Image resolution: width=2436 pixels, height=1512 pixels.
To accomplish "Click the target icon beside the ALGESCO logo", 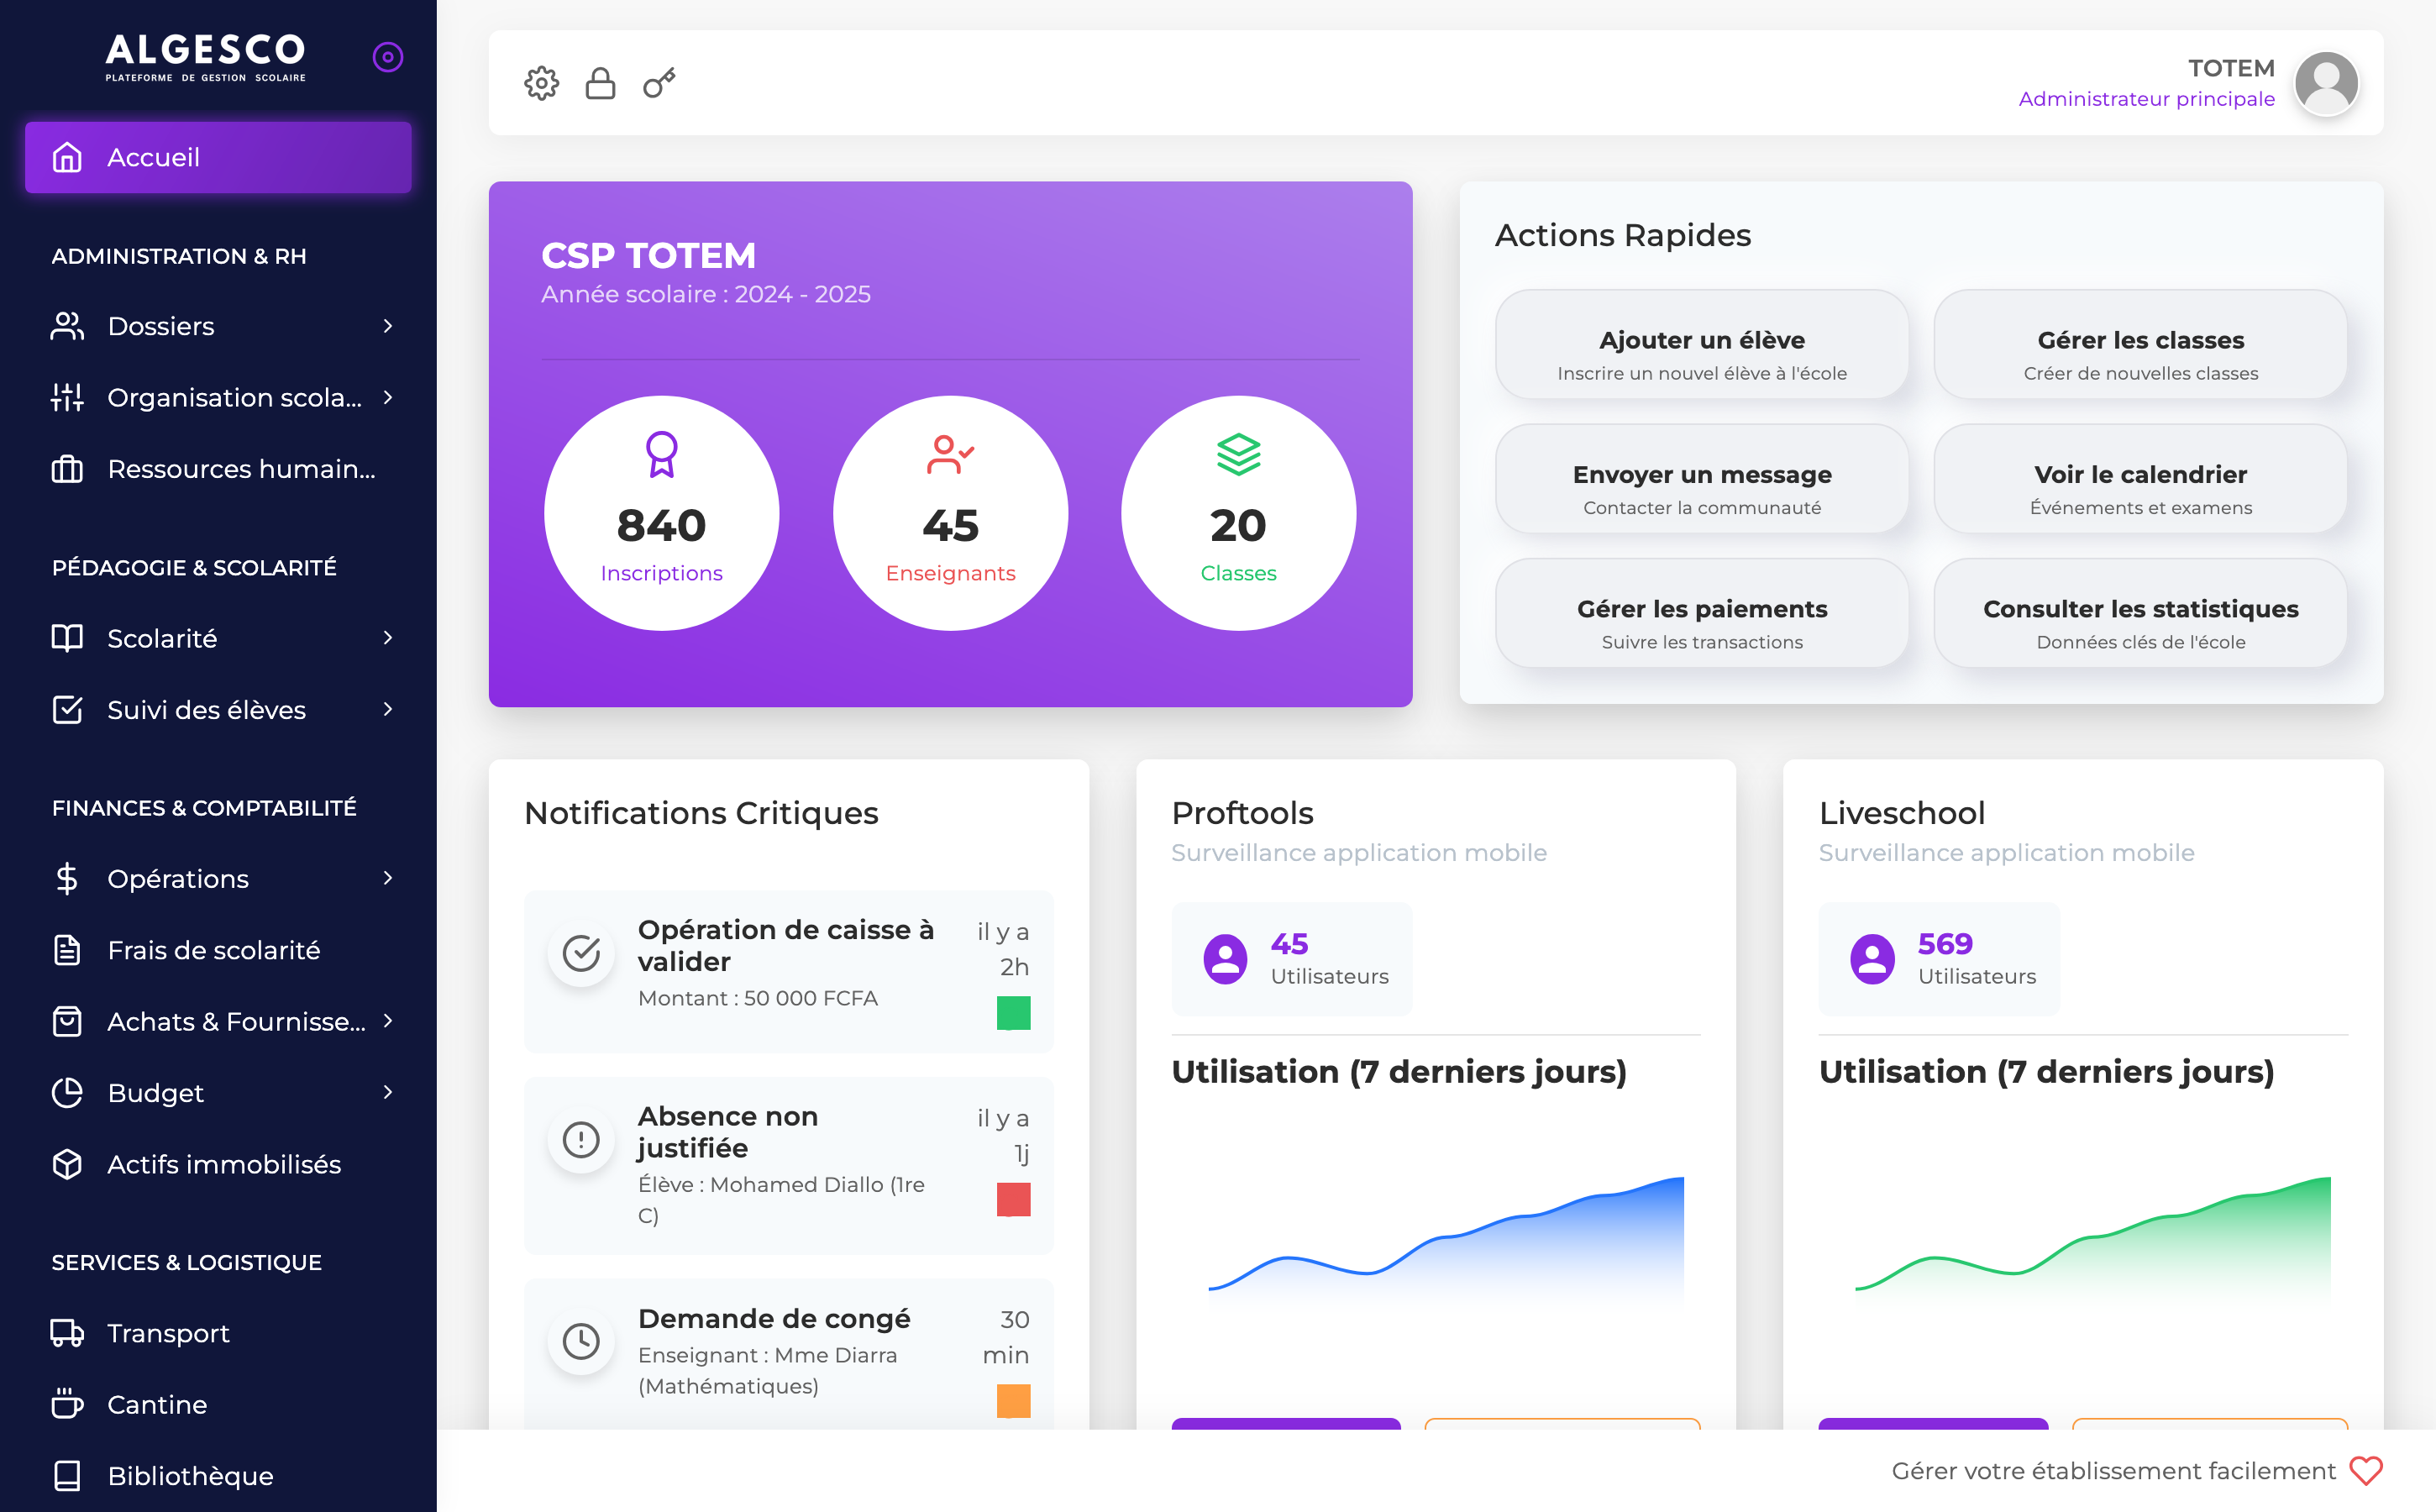I will click(387, 57).
